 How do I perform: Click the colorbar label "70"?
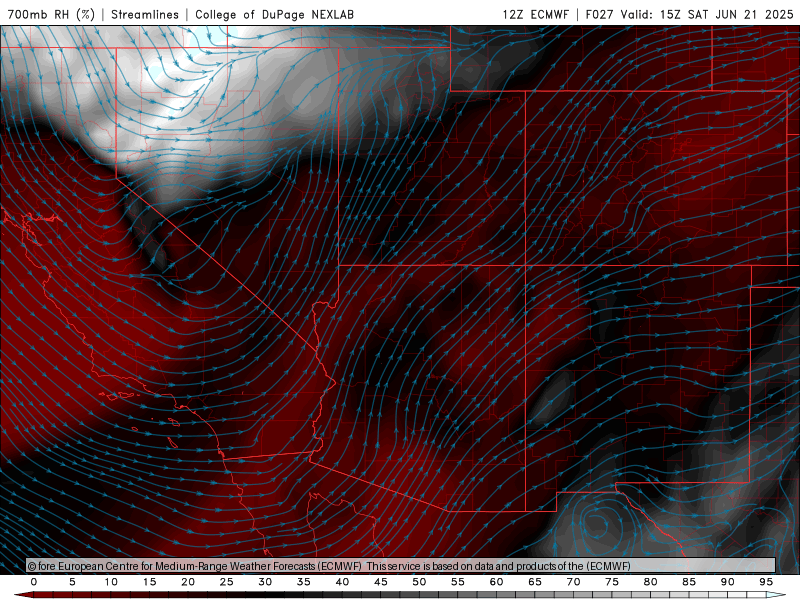pos(573,582)
